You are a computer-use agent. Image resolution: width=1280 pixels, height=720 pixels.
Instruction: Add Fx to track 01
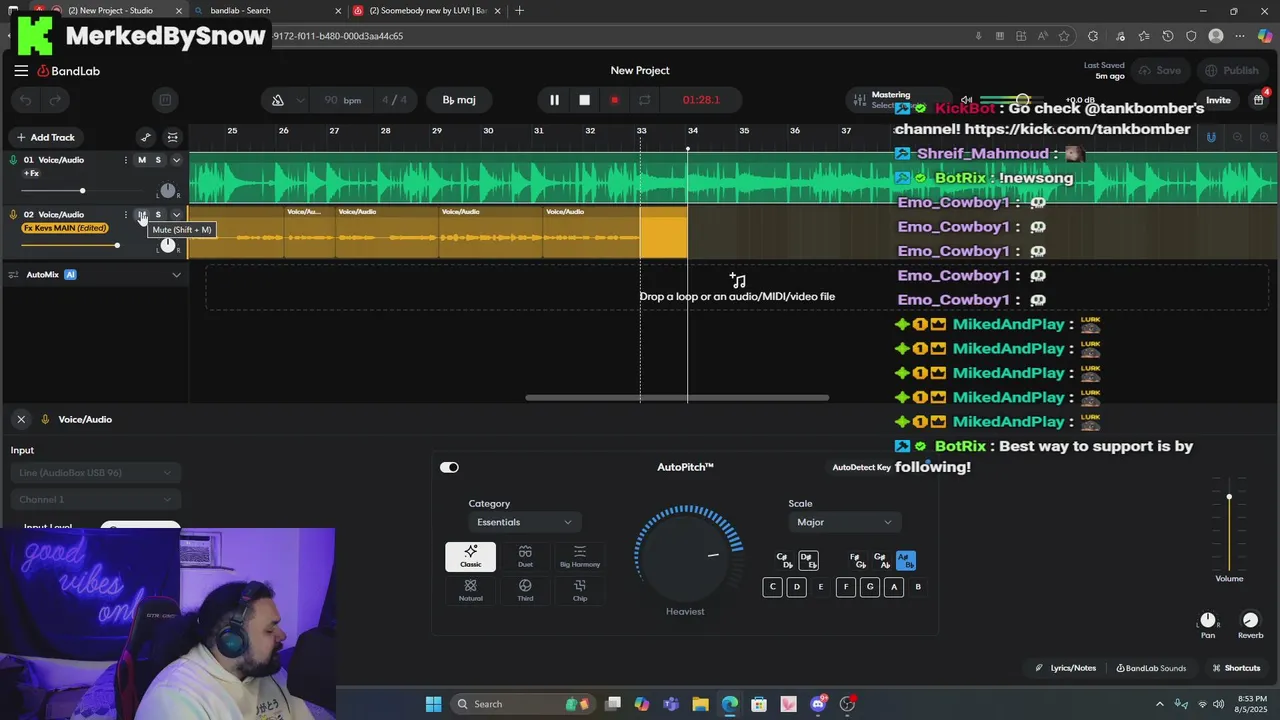point(31,174)
